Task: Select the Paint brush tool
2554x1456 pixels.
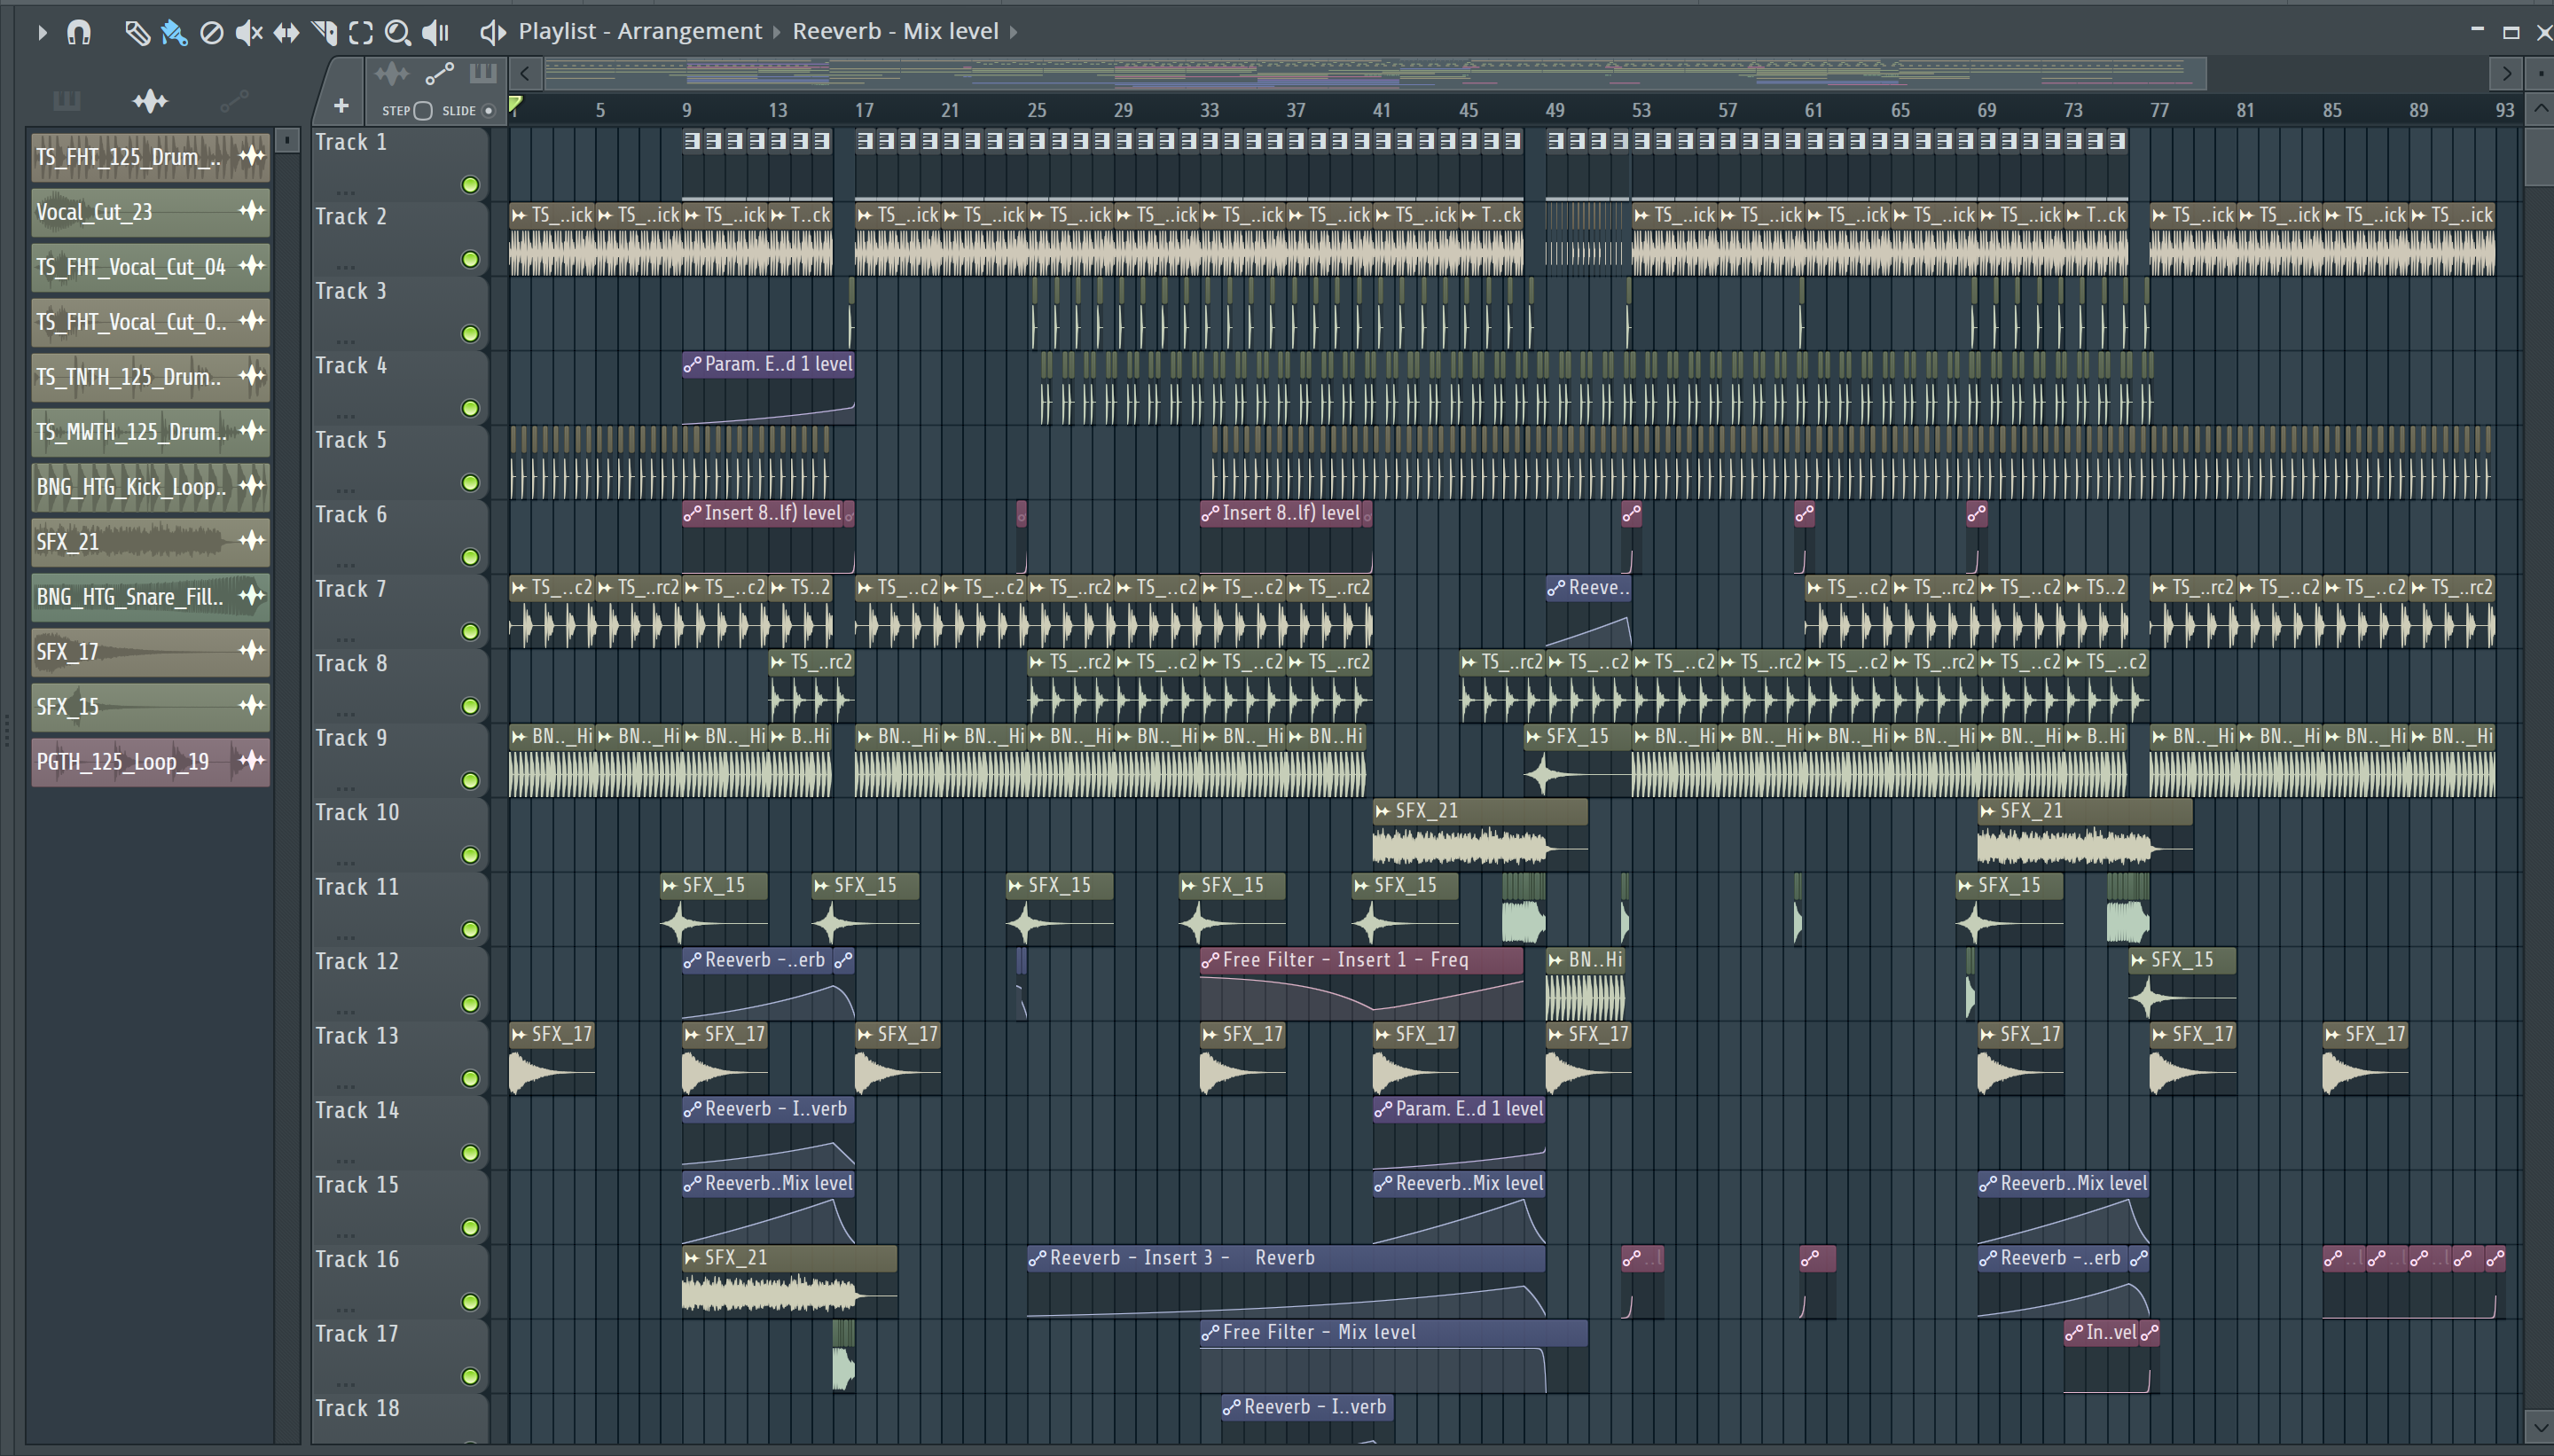Action: [x=174, y=33]
